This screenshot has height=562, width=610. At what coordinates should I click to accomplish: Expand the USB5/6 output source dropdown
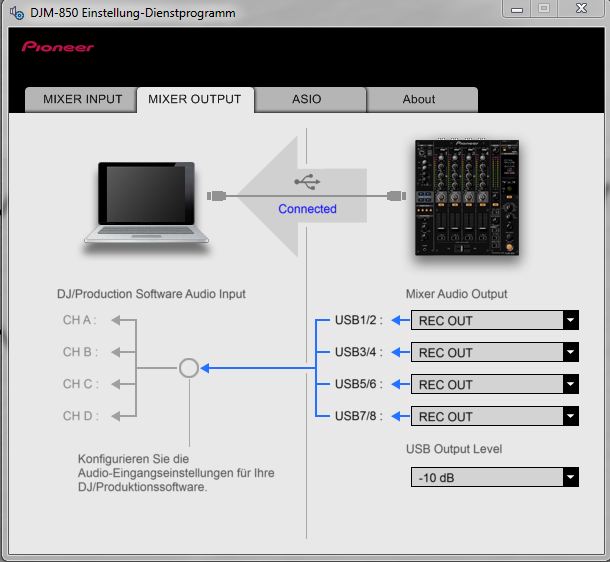point(494,384)
